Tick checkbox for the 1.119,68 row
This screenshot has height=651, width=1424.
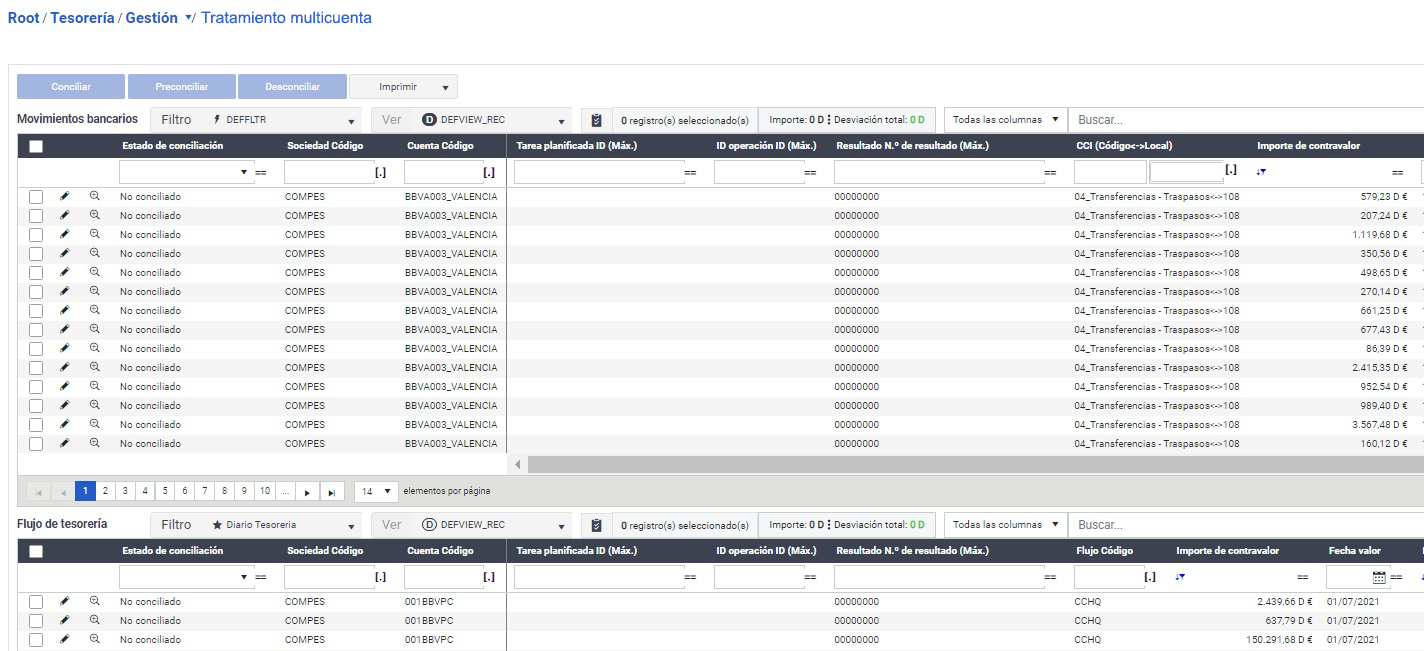pyautogui.click(x=36, y=234)
